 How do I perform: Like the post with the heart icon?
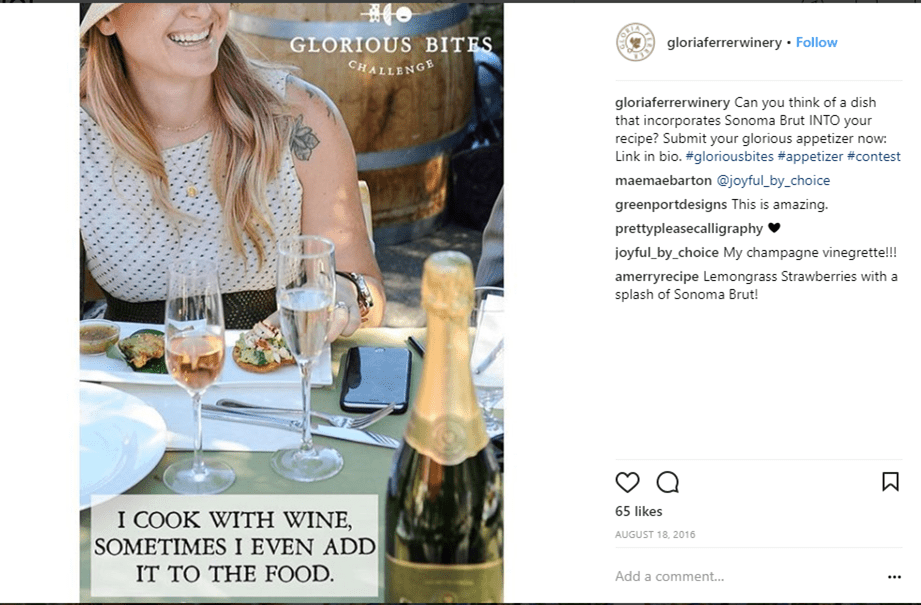627,482
